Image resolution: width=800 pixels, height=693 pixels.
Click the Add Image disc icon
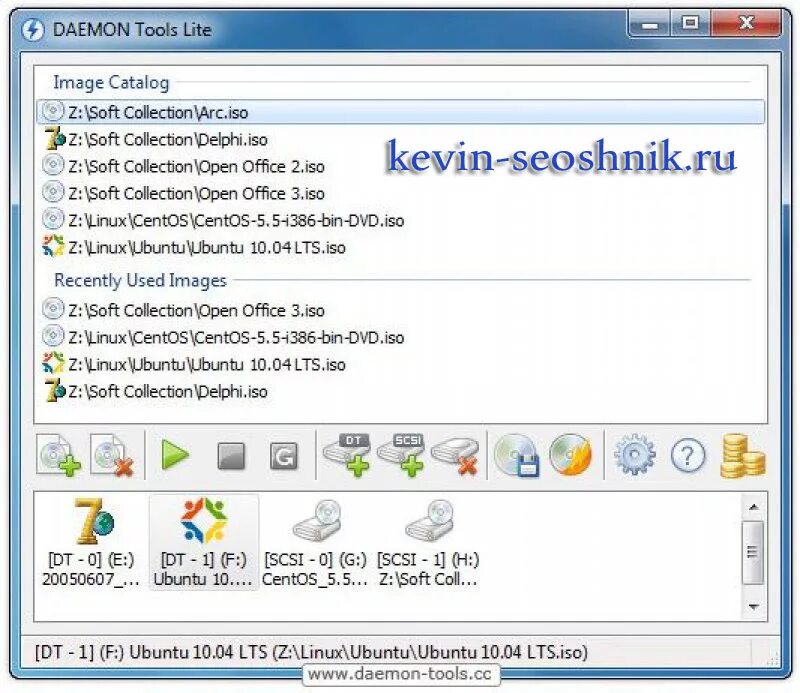click(x=59, y=455)
